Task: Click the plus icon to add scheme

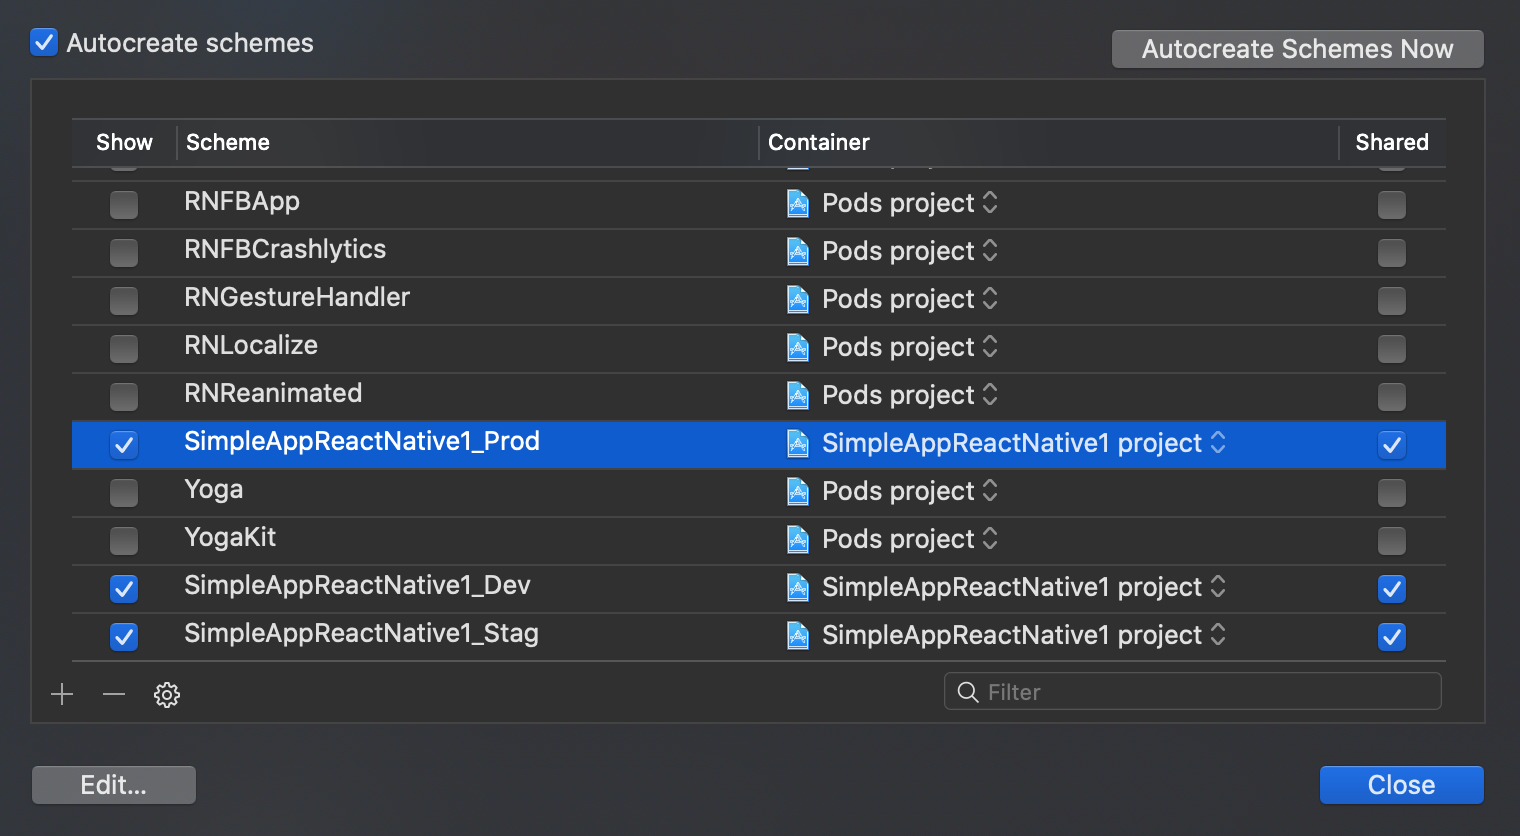Action: pos(62,694)
